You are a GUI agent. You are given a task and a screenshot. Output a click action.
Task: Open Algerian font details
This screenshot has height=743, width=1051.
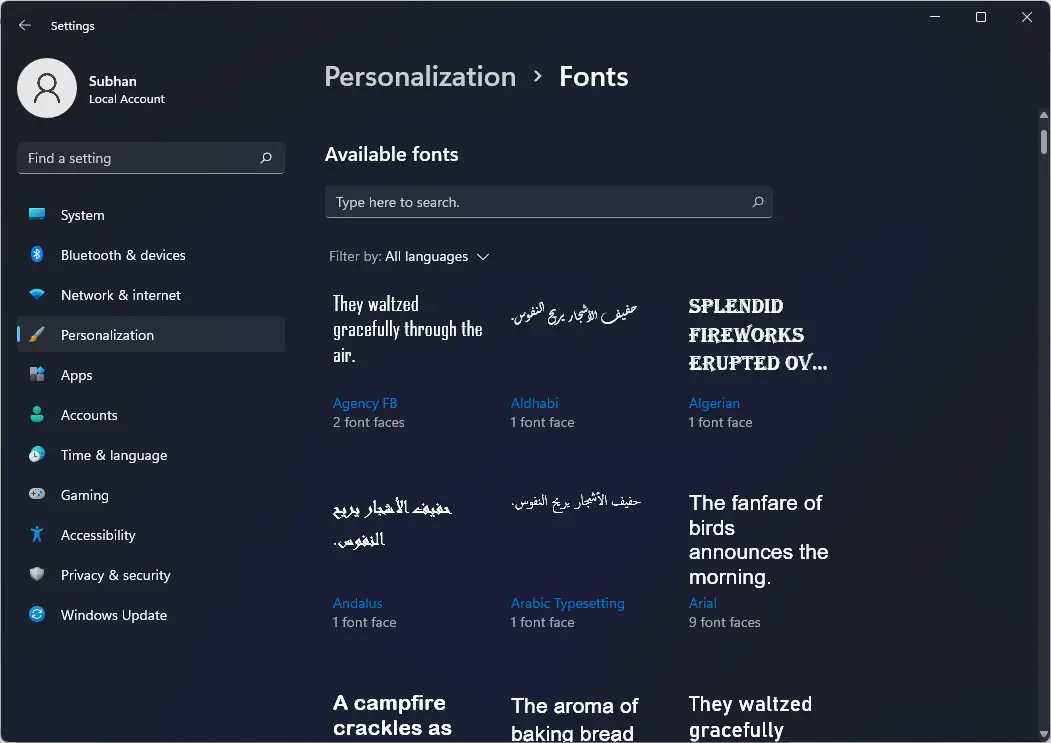coord(714,403)
